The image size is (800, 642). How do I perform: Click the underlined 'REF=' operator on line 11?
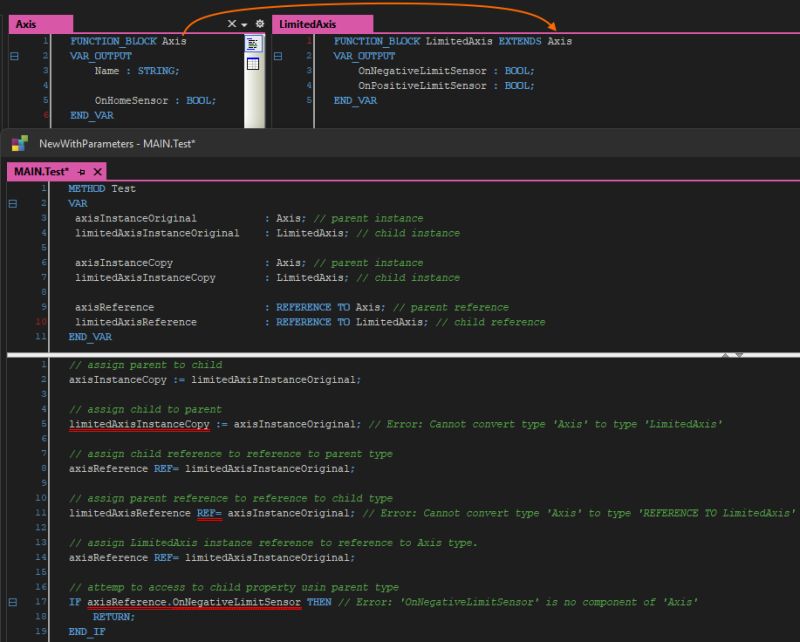pyautogui.click(x=209, y=513)
